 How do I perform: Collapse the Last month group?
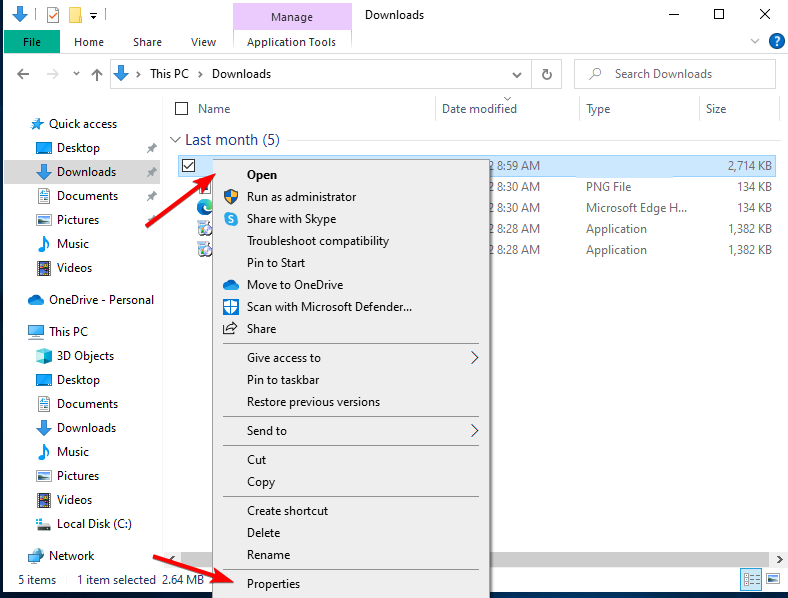coord(175,140)
